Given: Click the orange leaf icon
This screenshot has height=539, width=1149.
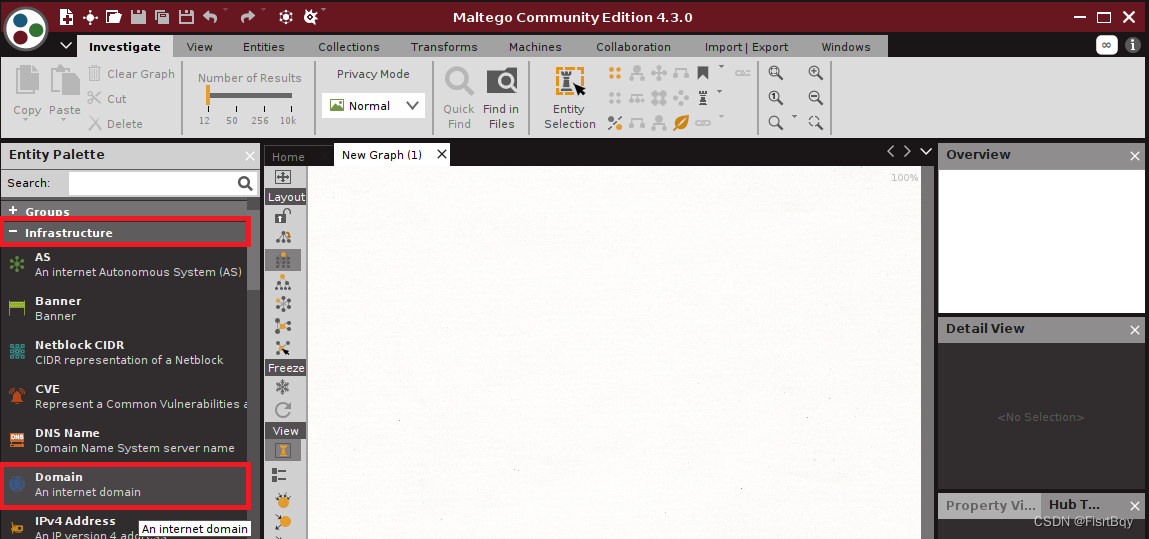Looking at the screenshot, I should tap(681, 122).
